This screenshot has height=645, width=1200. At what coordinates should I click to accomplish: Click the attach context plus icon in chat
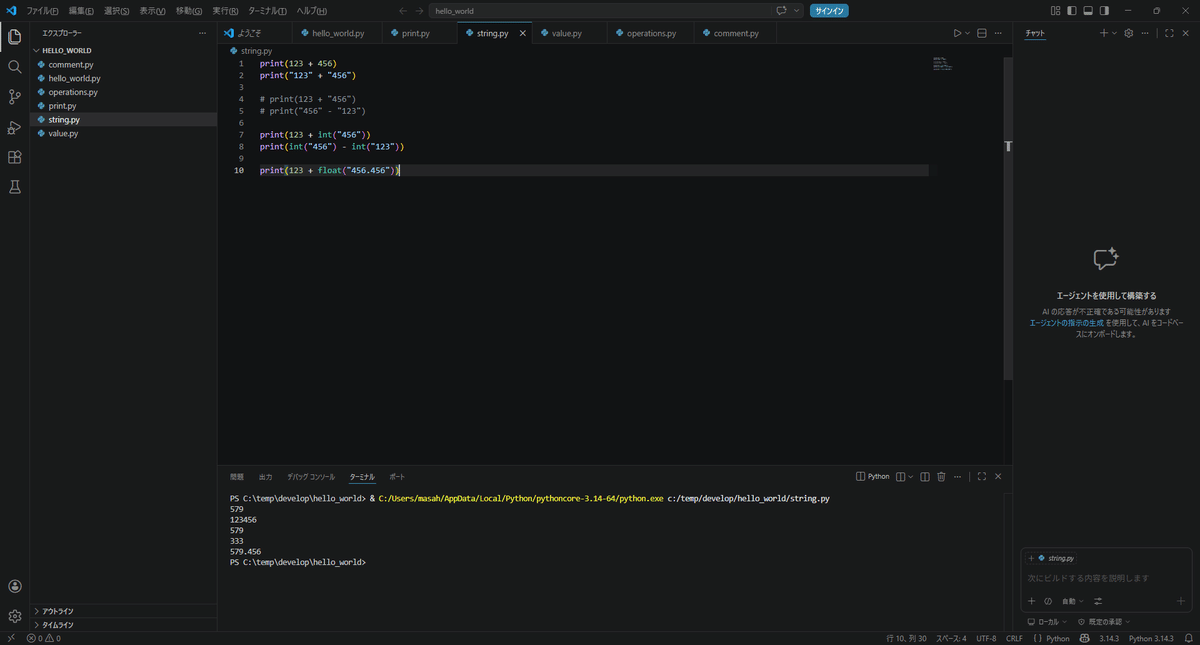pyautogui.click(x=1032, y=601)
